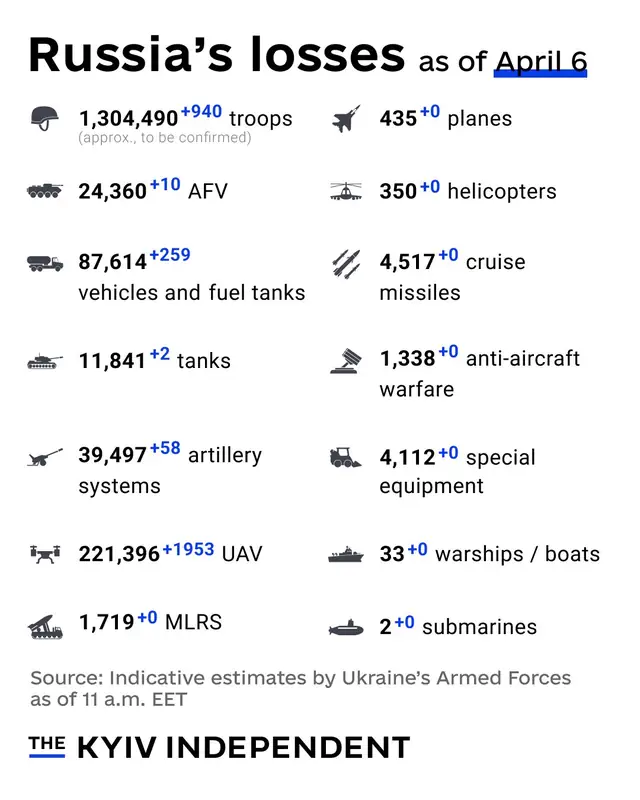Click the source note about Ukraine's Armed Forces

click(x=300, y=688)
